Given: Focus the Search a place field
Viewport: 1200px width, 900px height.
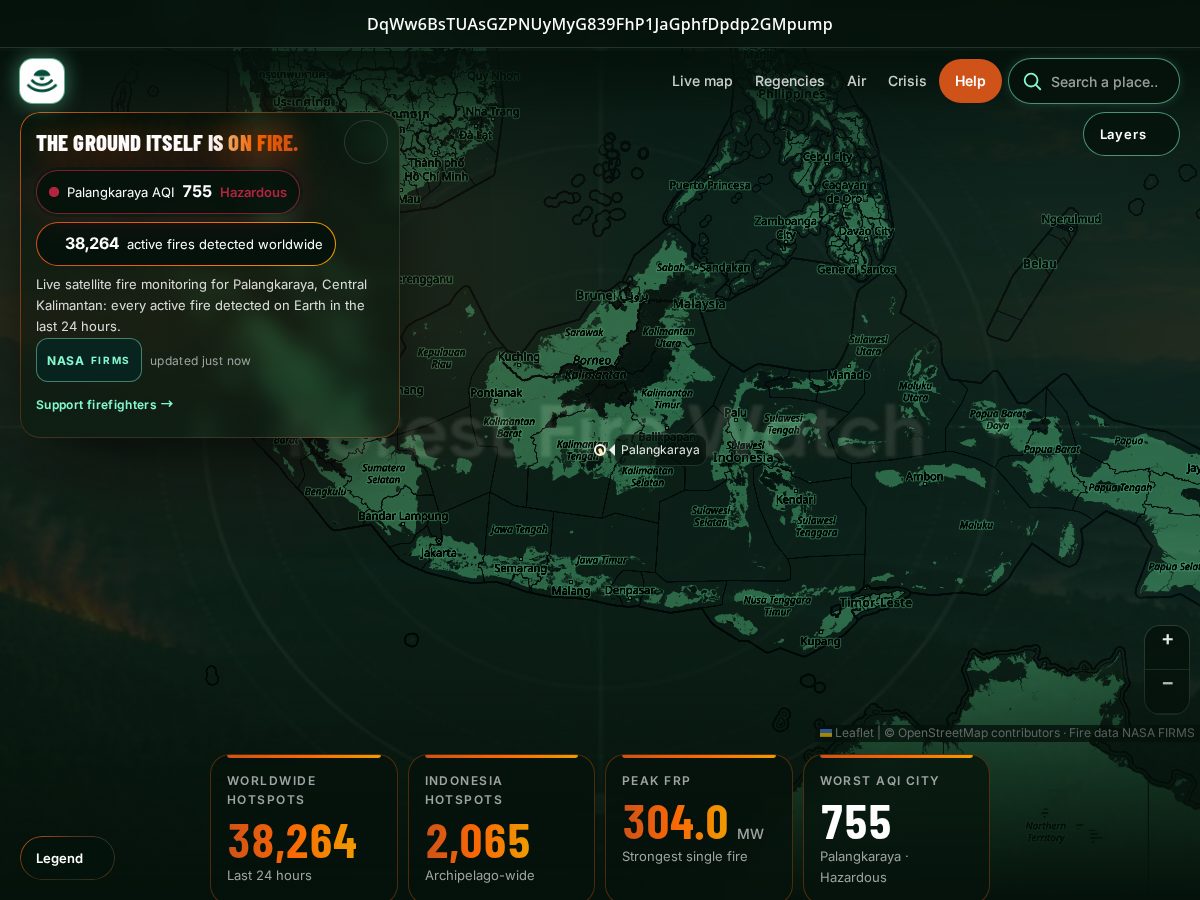Looking at the screenshot, I should [1094, 82].
